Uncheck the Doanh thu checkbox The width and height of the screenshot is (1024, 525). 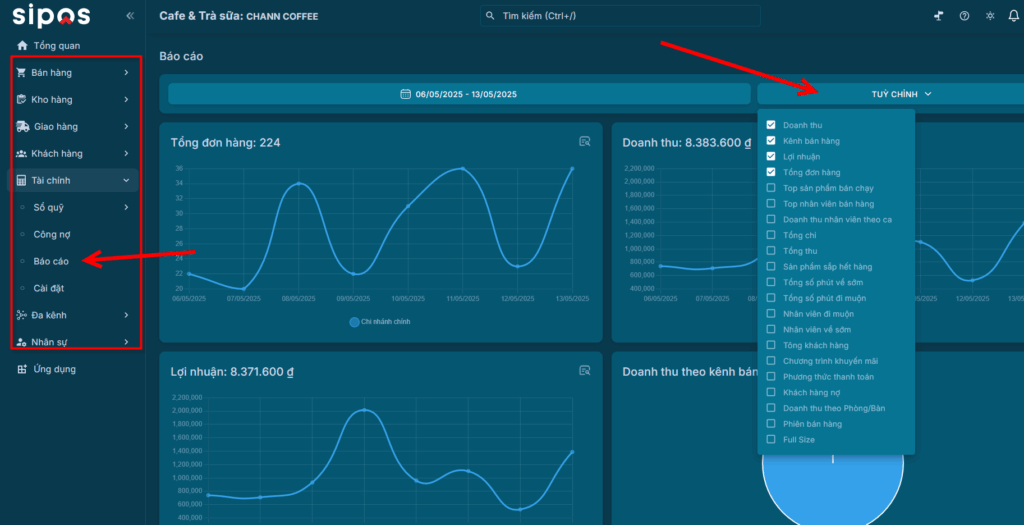[x=771, y=125]
